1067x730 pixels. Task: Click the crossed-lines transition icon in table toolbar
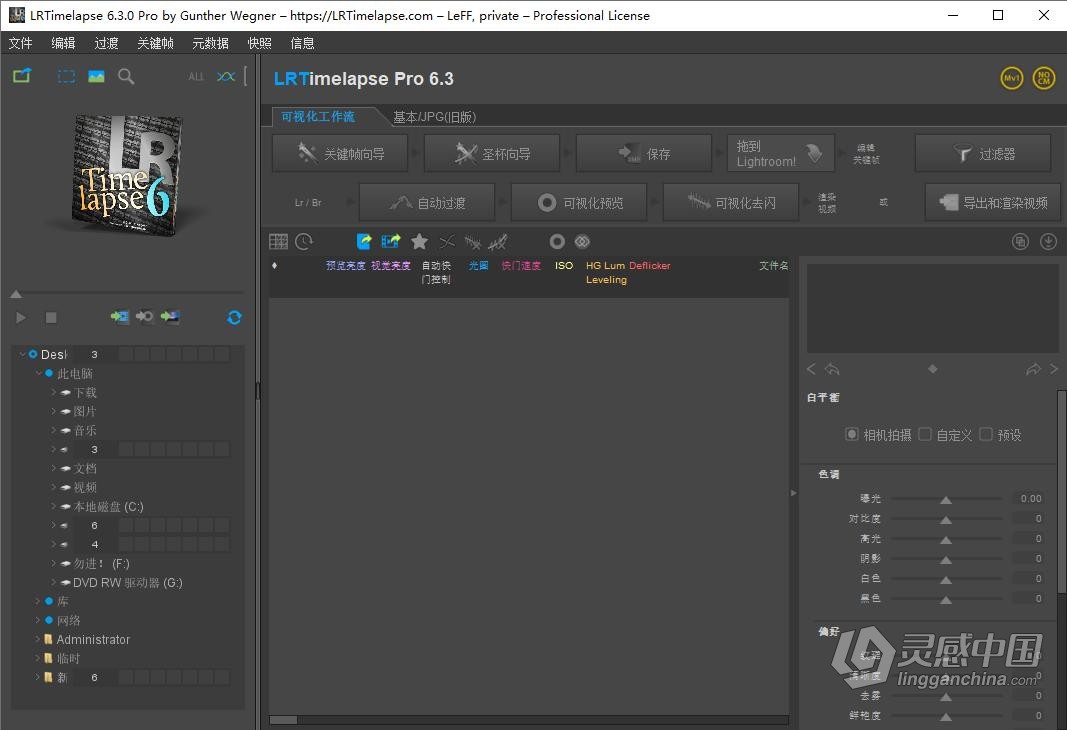coord(447,242)
